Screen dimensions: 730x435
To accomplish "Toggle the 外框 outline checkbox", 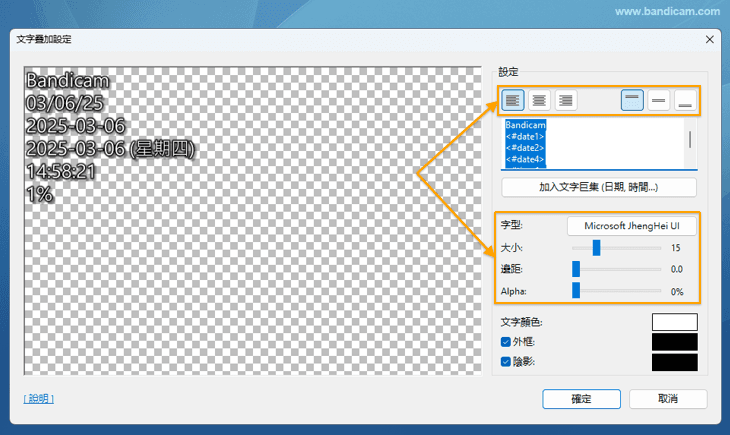I will (505, 342).
